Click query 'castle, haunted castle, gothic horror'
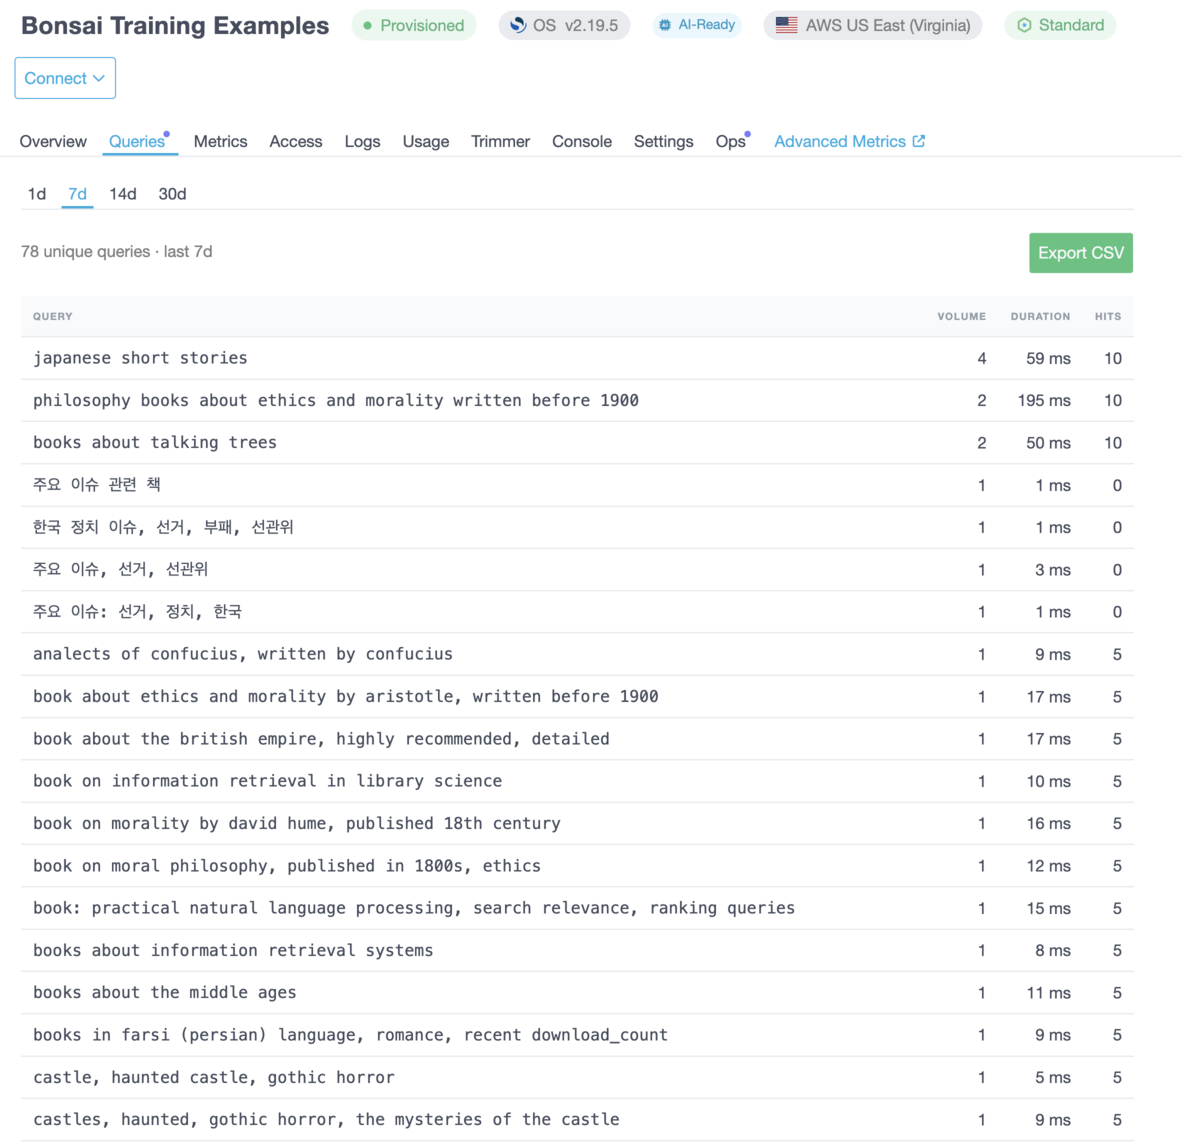This screenshot has width=1182, height=1148. (x=213, y=1077)
